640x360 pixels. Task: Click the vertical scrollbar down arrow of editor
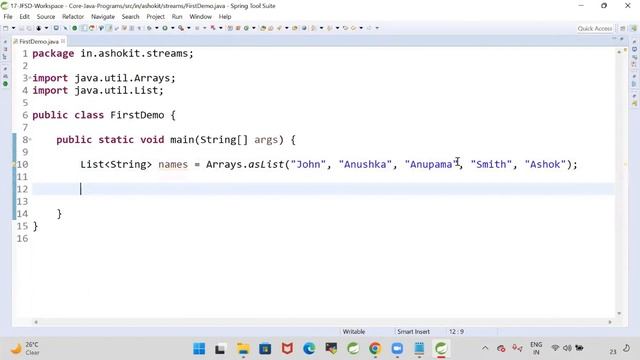pos(619,313)
